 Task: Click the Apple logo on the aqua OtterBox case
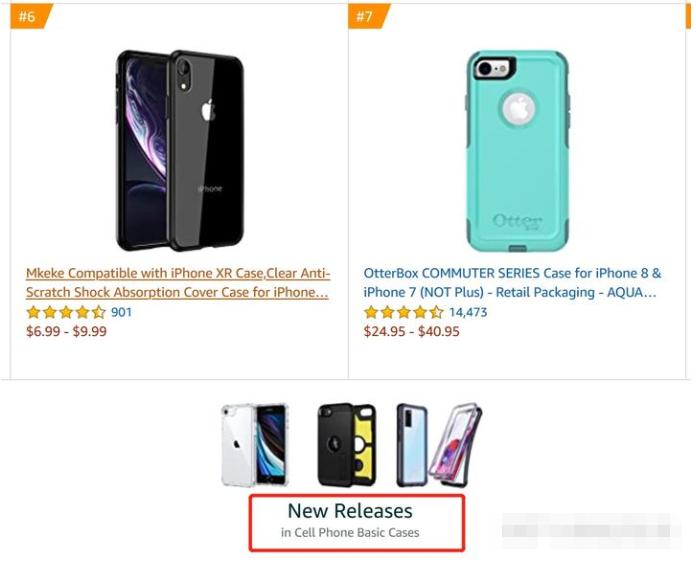518,110
